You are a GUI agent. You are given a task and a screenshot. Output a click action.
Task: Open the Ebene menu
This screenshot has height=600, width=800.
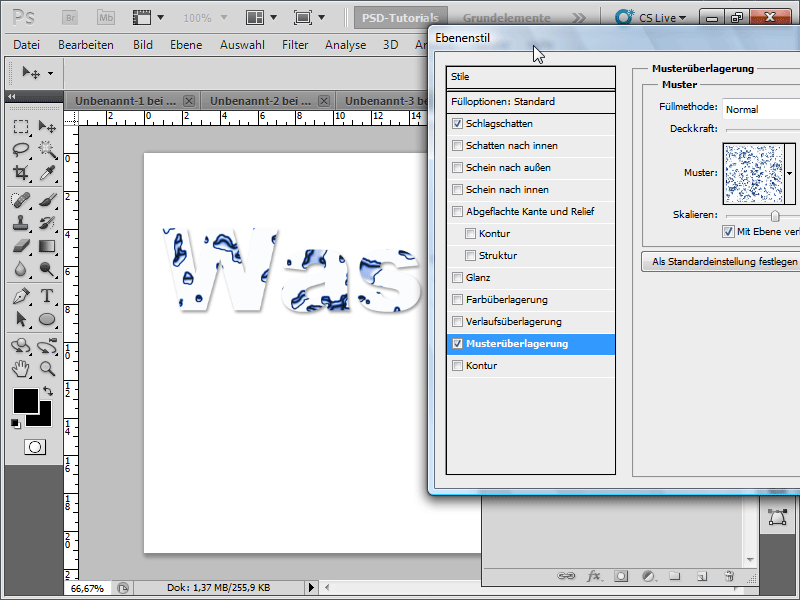[x=186, y=45]
